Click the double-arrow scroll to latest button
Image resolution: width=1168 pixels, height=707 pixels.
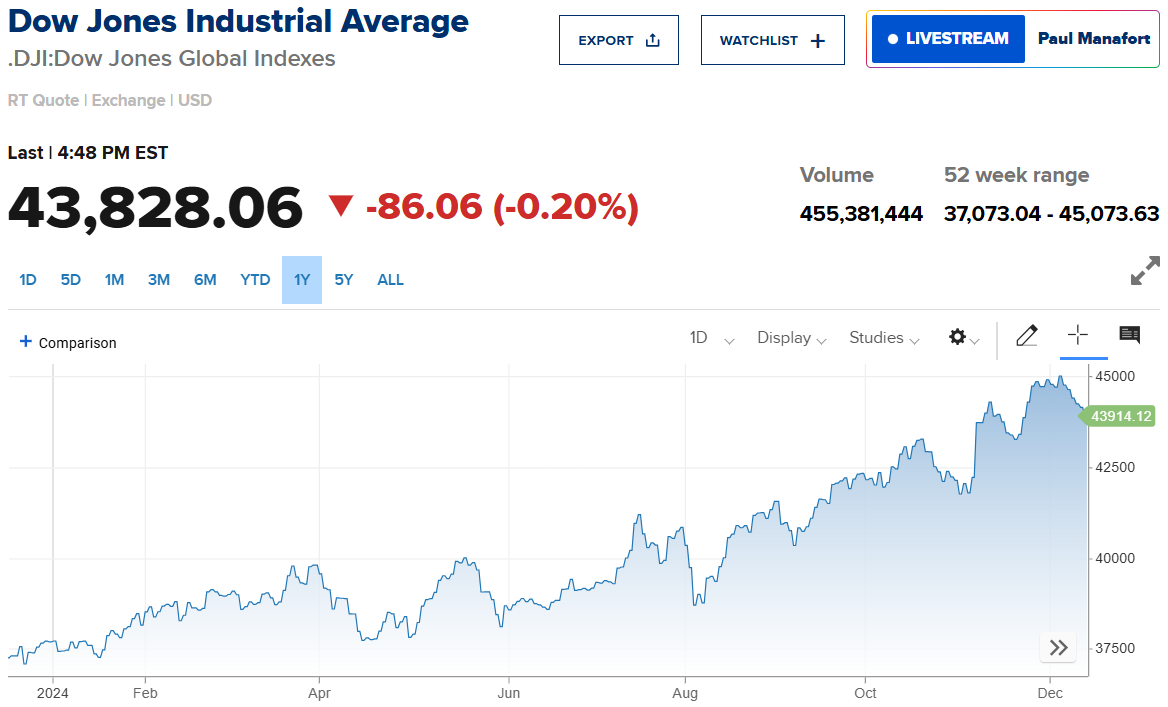[x=1058, y=648]
